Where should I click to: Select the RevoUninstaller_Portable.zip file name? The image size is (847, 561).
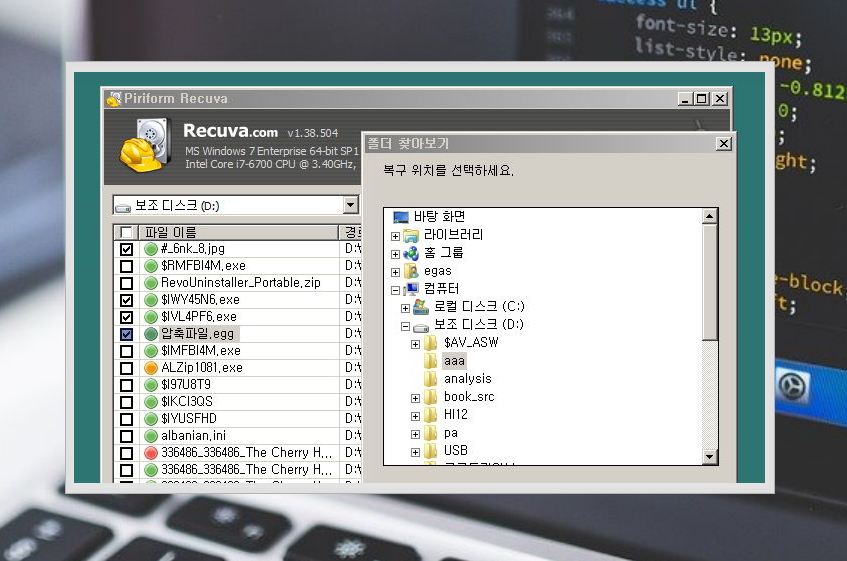point(241,283)
